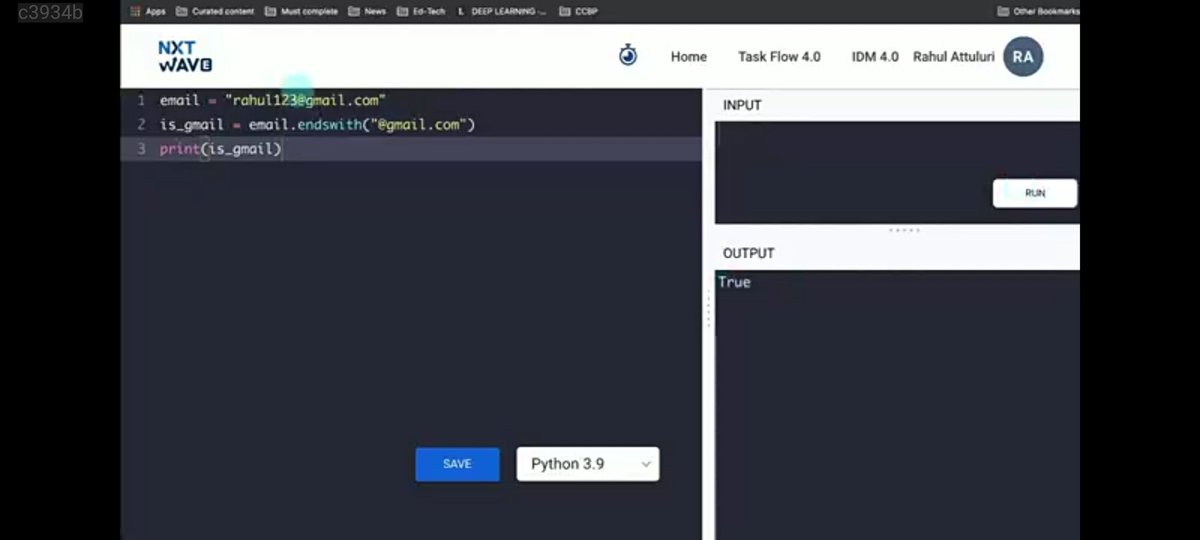The height and width of the screenshot is (540, 1200).
Task: Open the stopwatch timer icon
Action: pyautogui.click(x=628, y=55)
